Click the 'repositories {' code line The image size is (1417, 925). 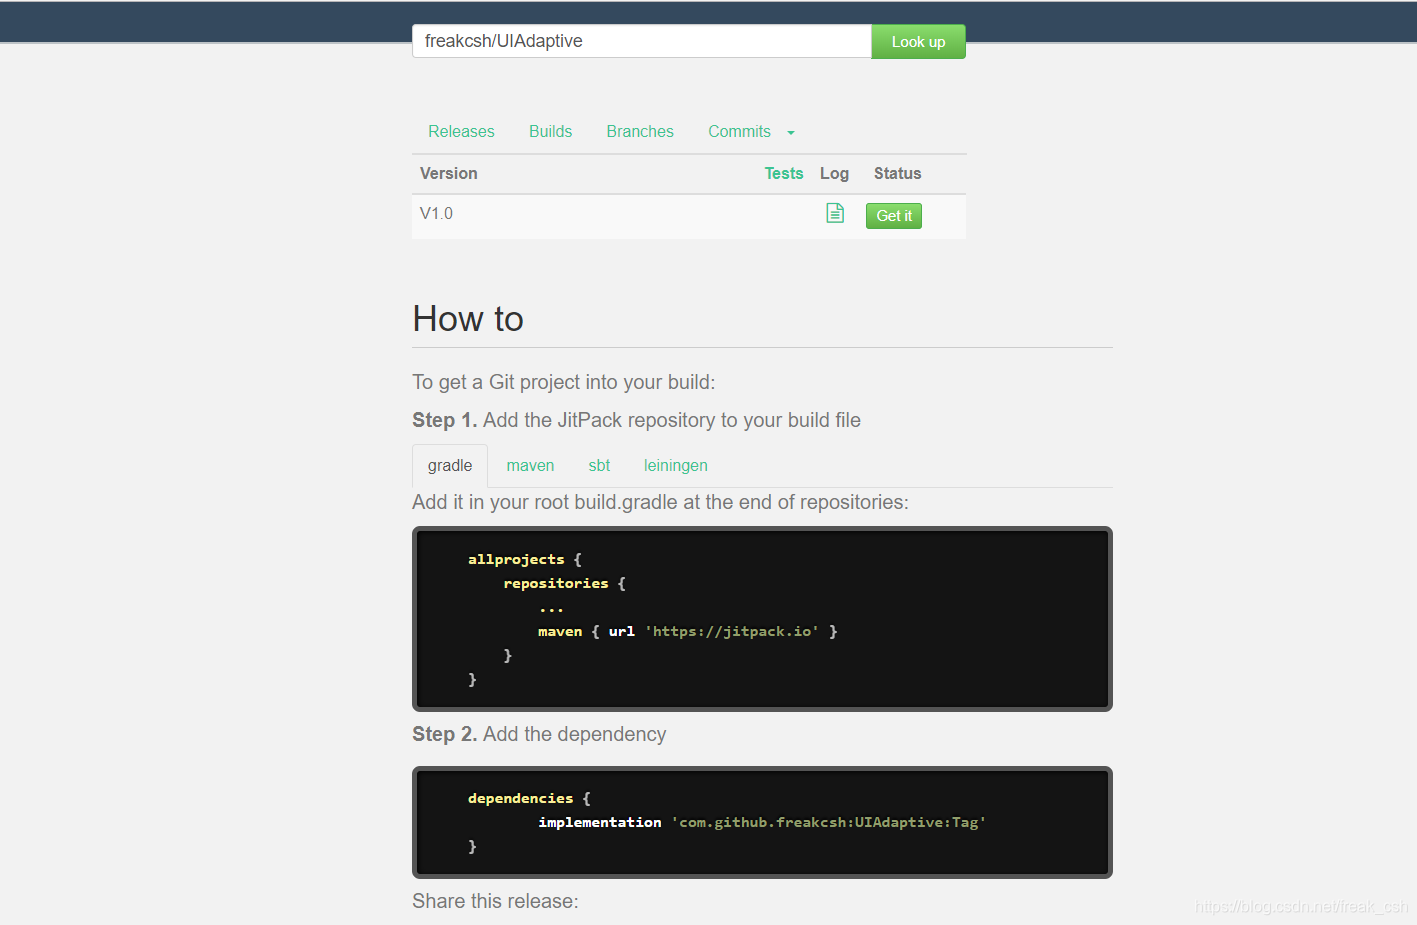click(x=565, y=584)
